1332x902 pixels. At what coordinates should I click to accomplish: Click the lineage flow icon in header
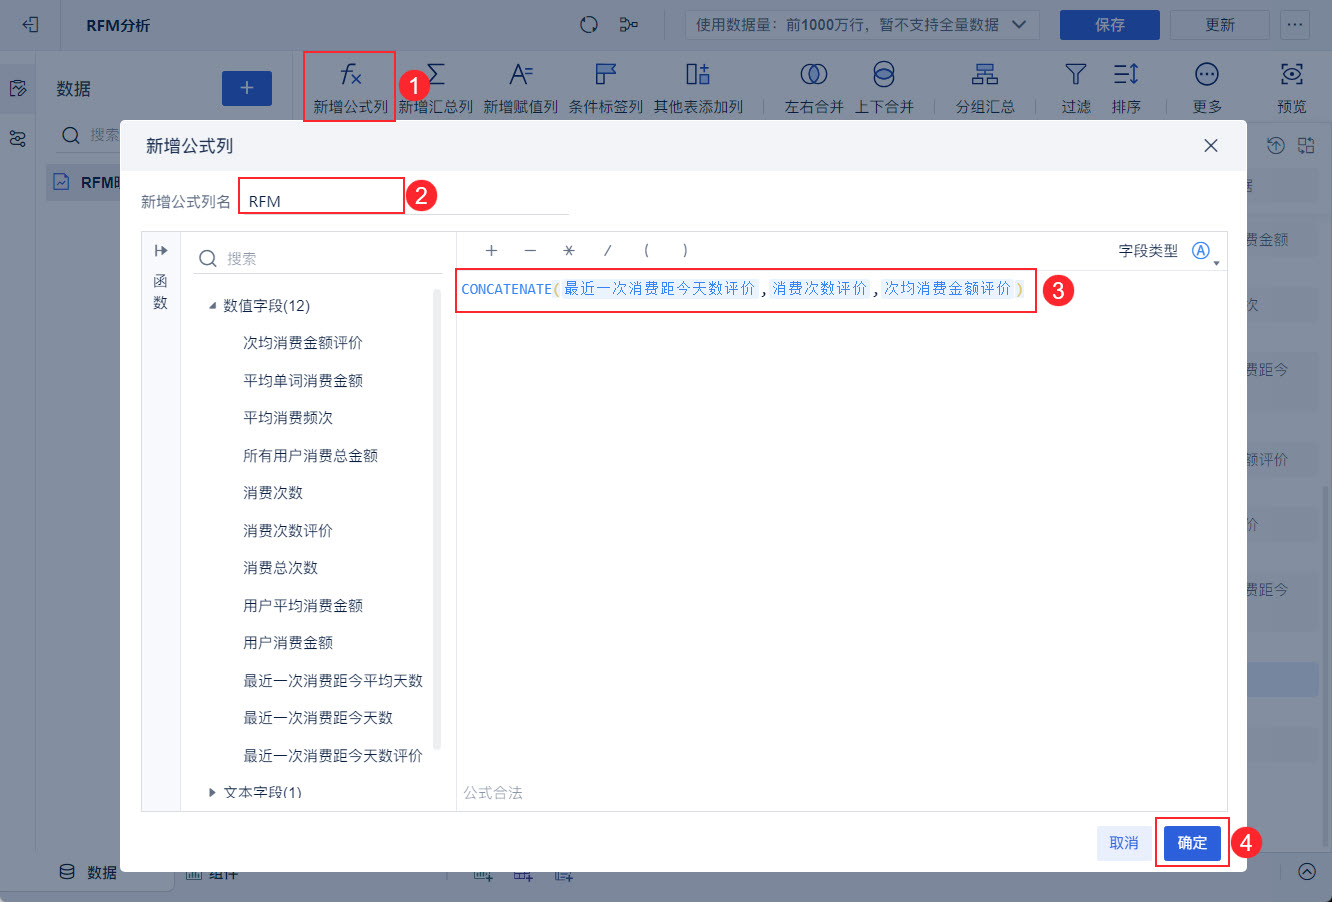click(x=629, y=24)
